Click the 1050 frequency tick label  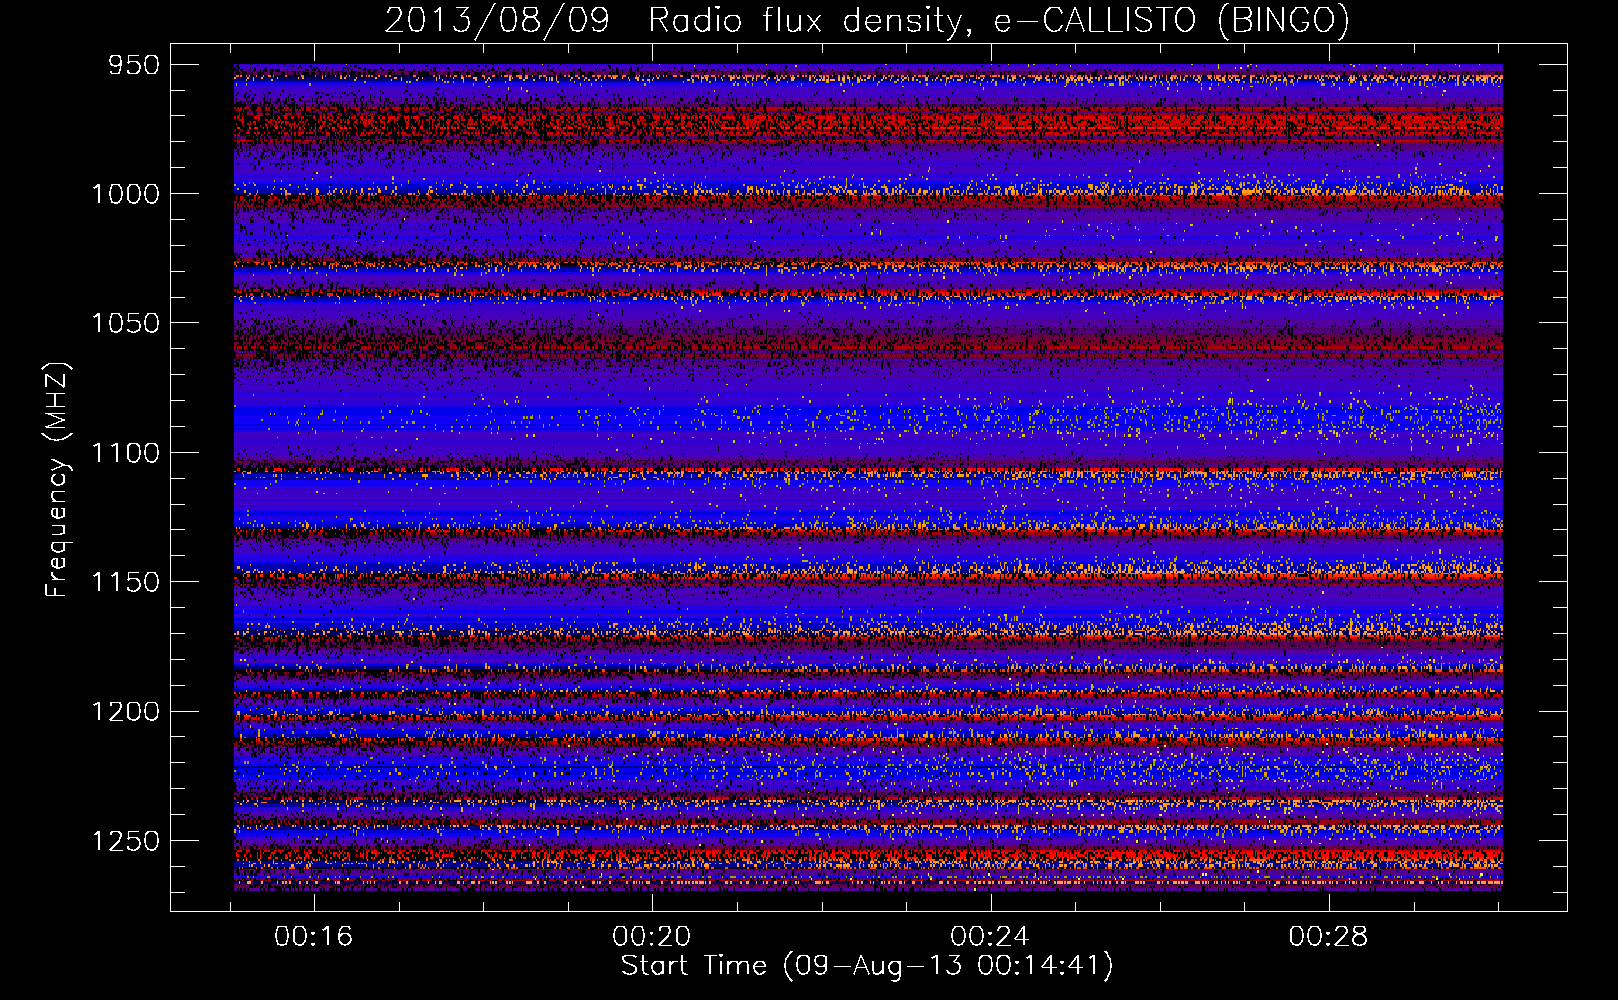point(126,323)
